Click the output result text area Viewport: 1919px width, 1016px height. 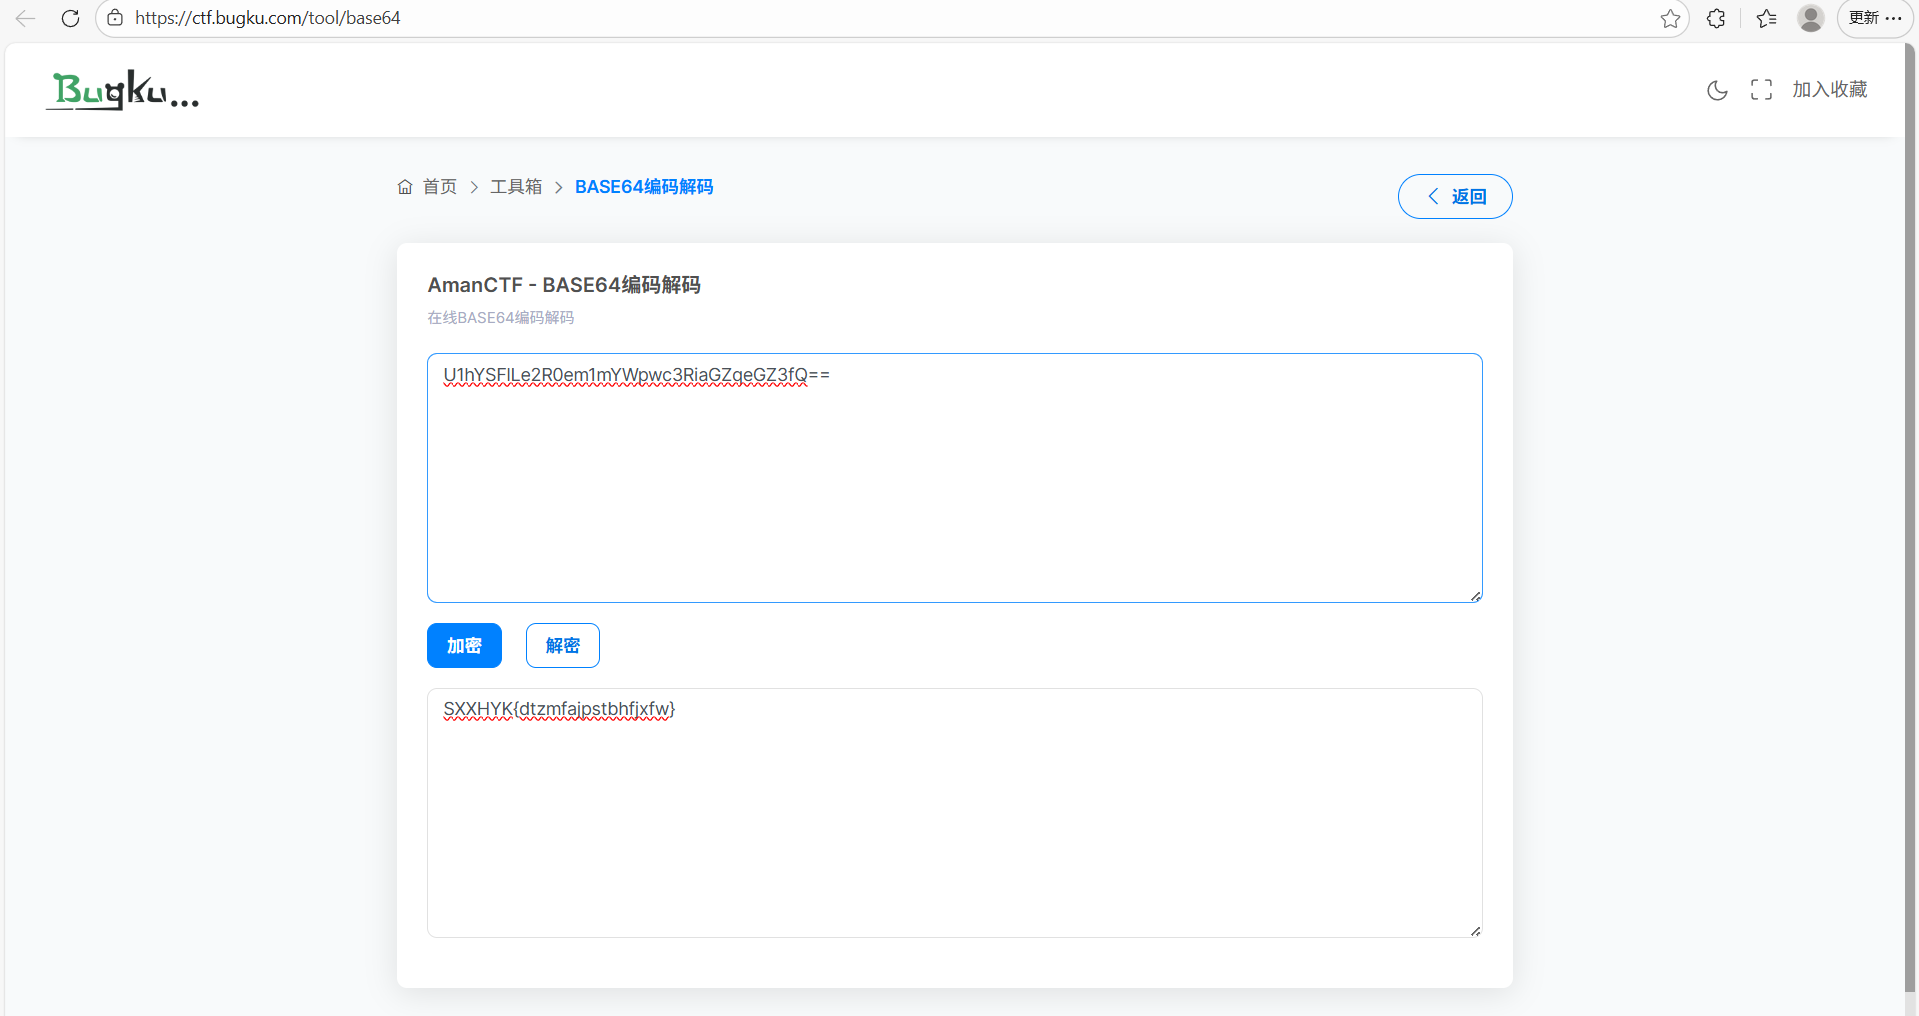tap(955, 813)
